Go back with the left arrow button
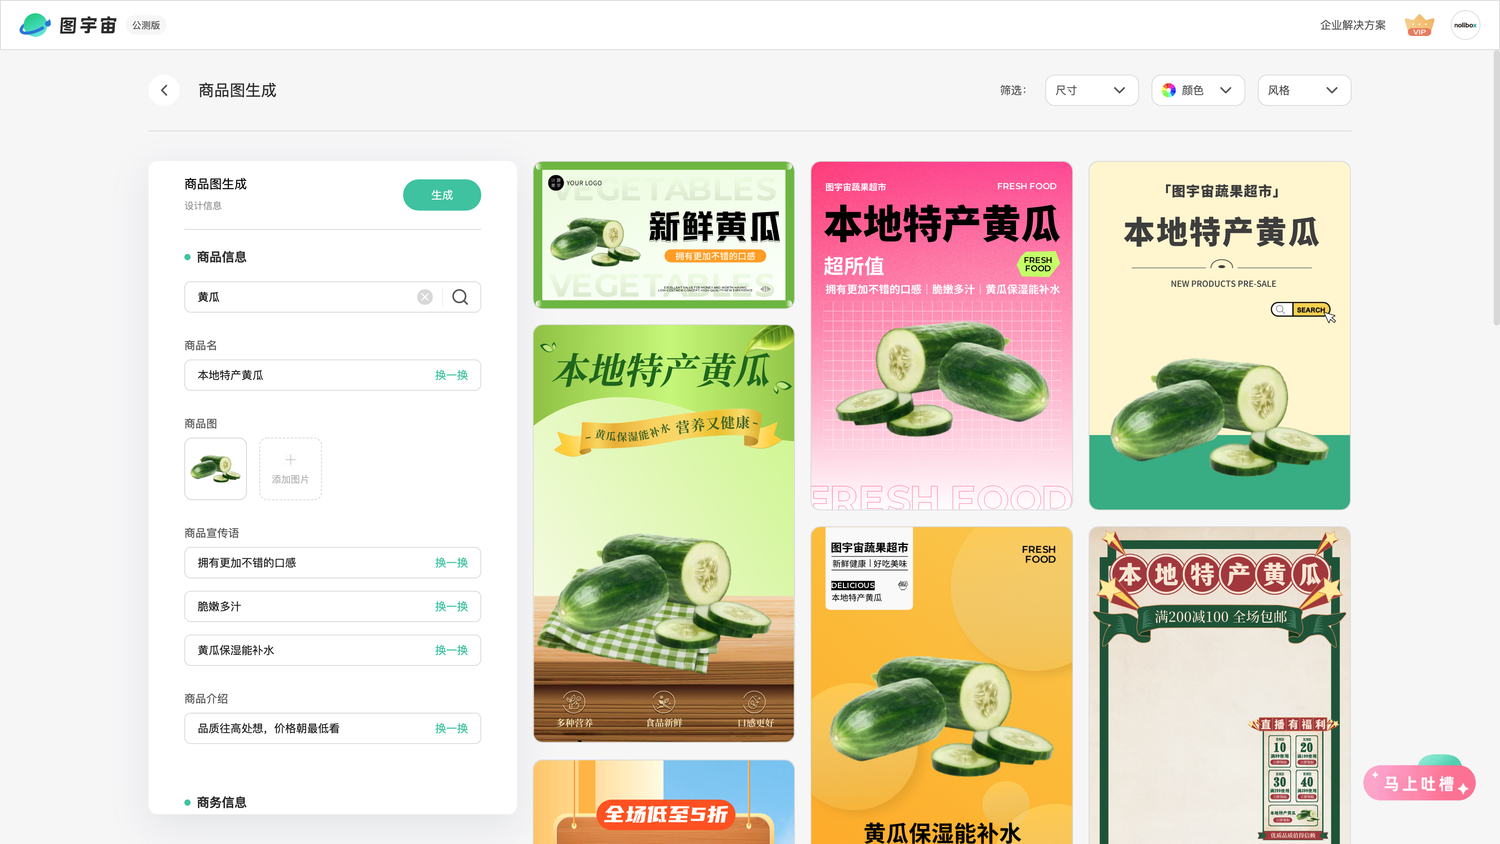 pyautogui.click(x=164, y=90)
